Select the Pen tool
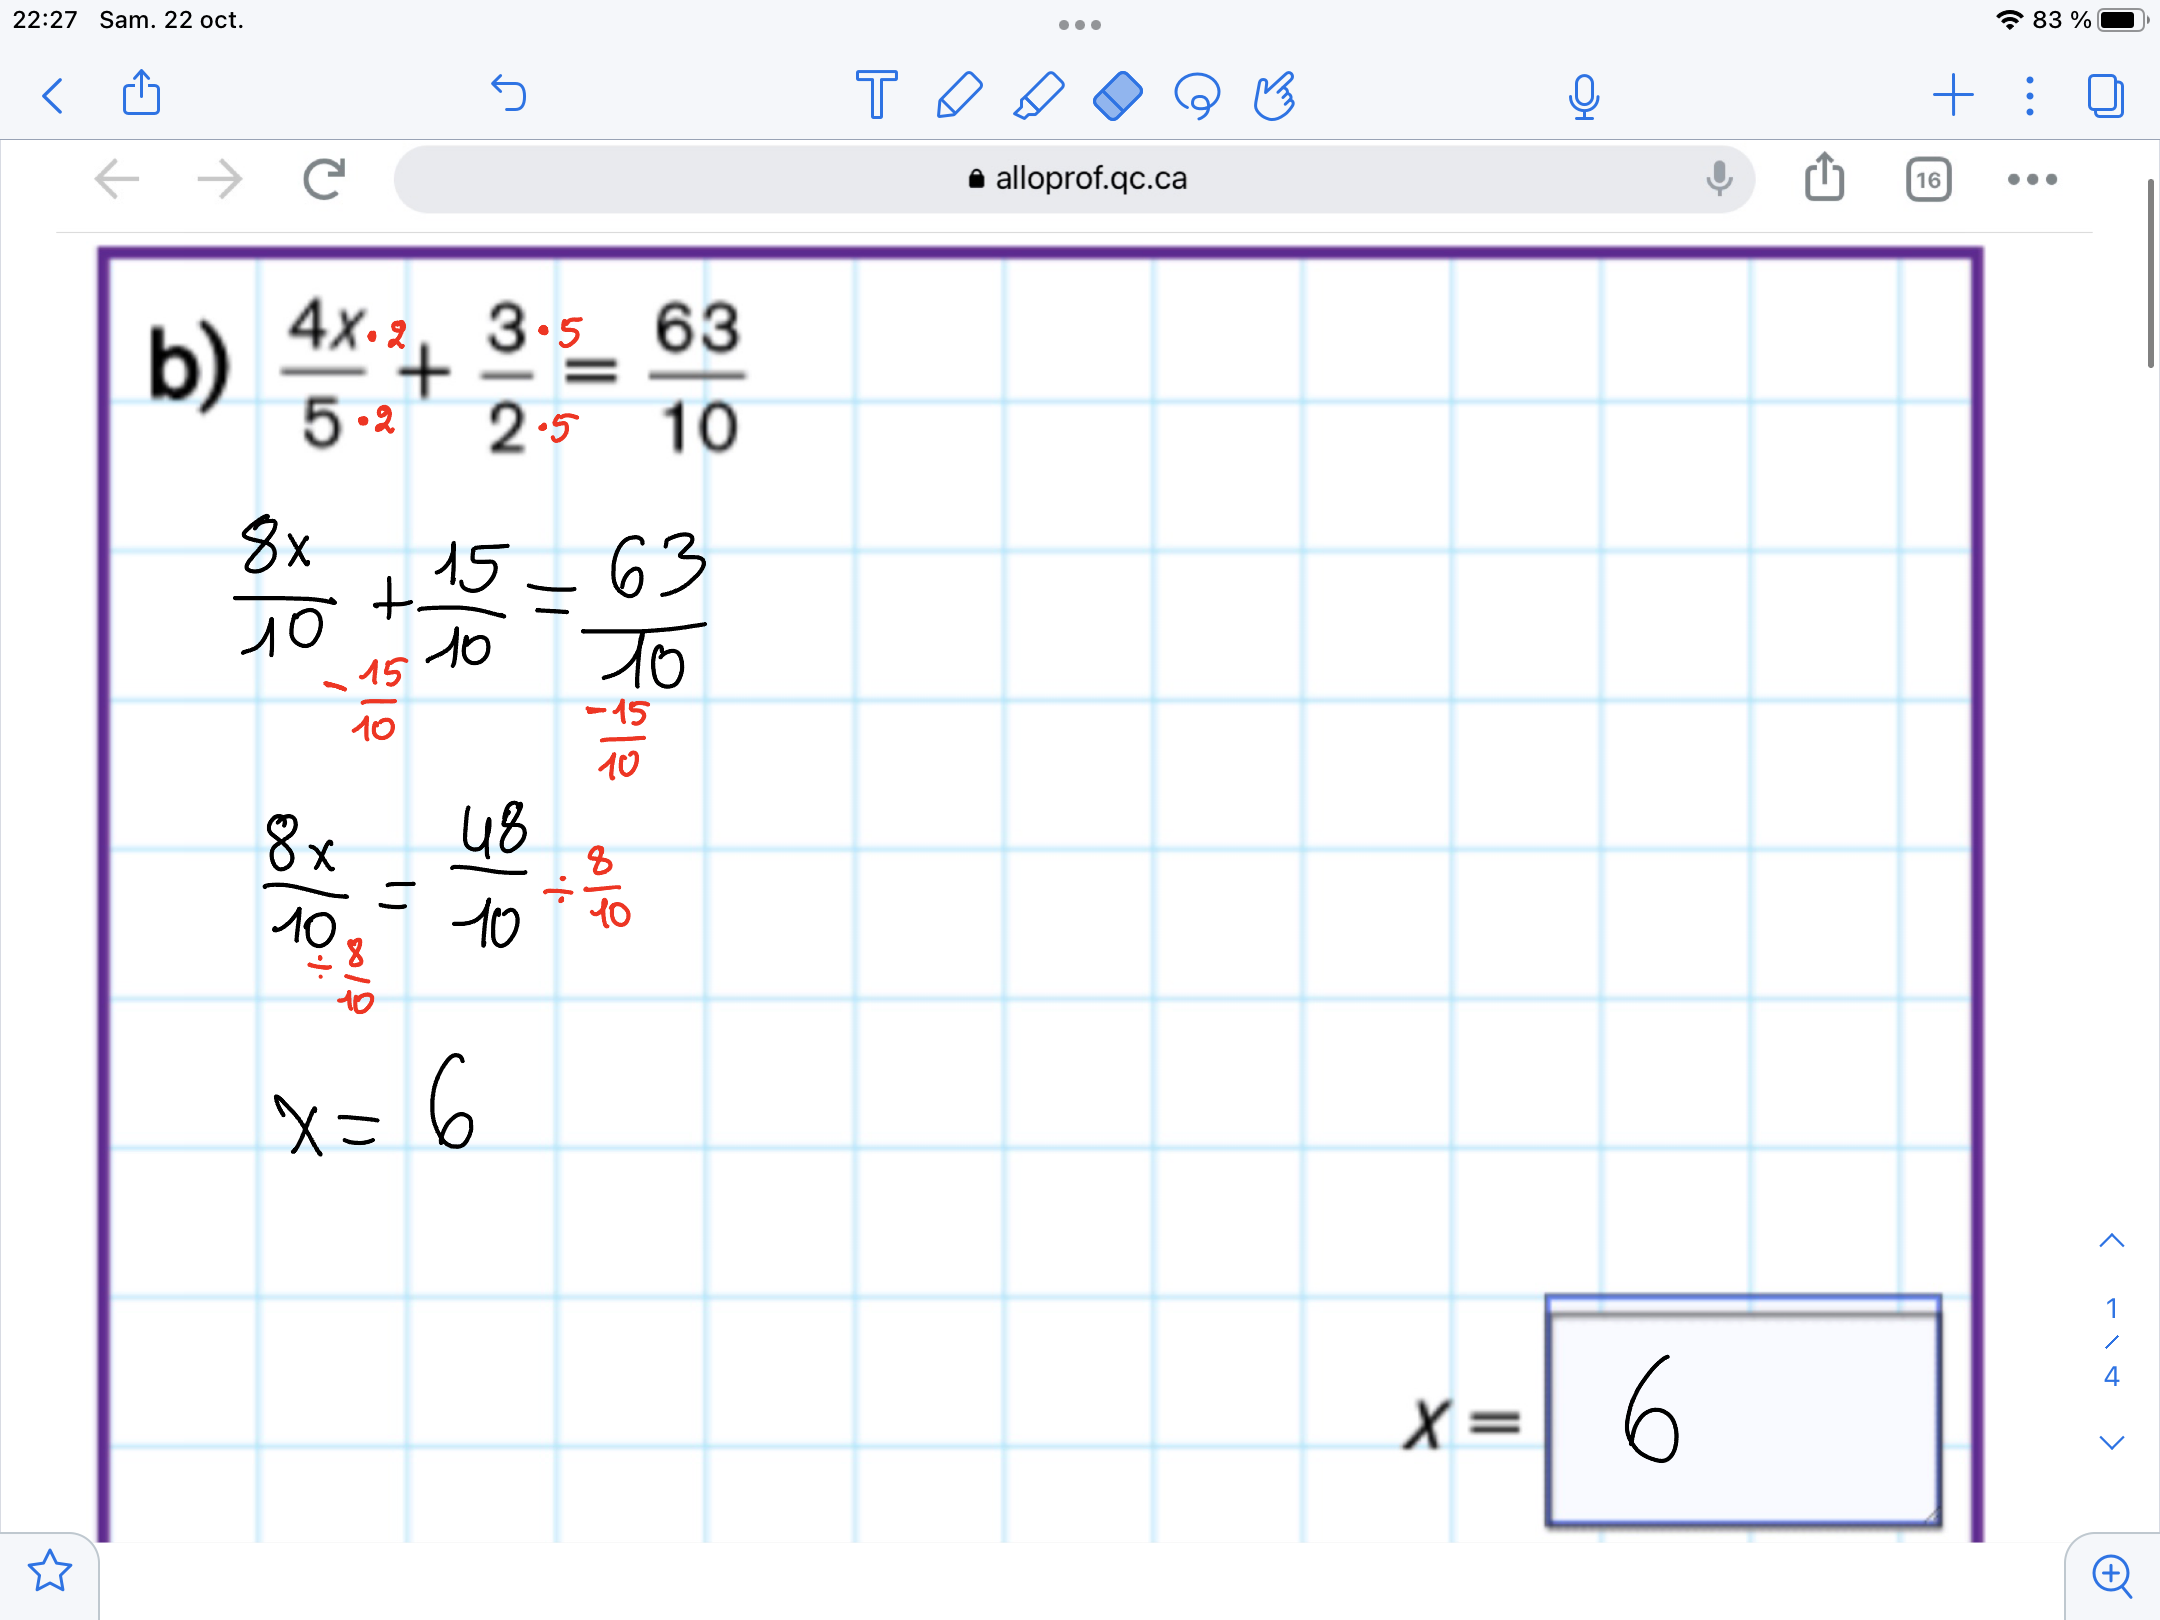Image resolution: width=2160 pixels, height=1620 pixels. click(959, 95)
